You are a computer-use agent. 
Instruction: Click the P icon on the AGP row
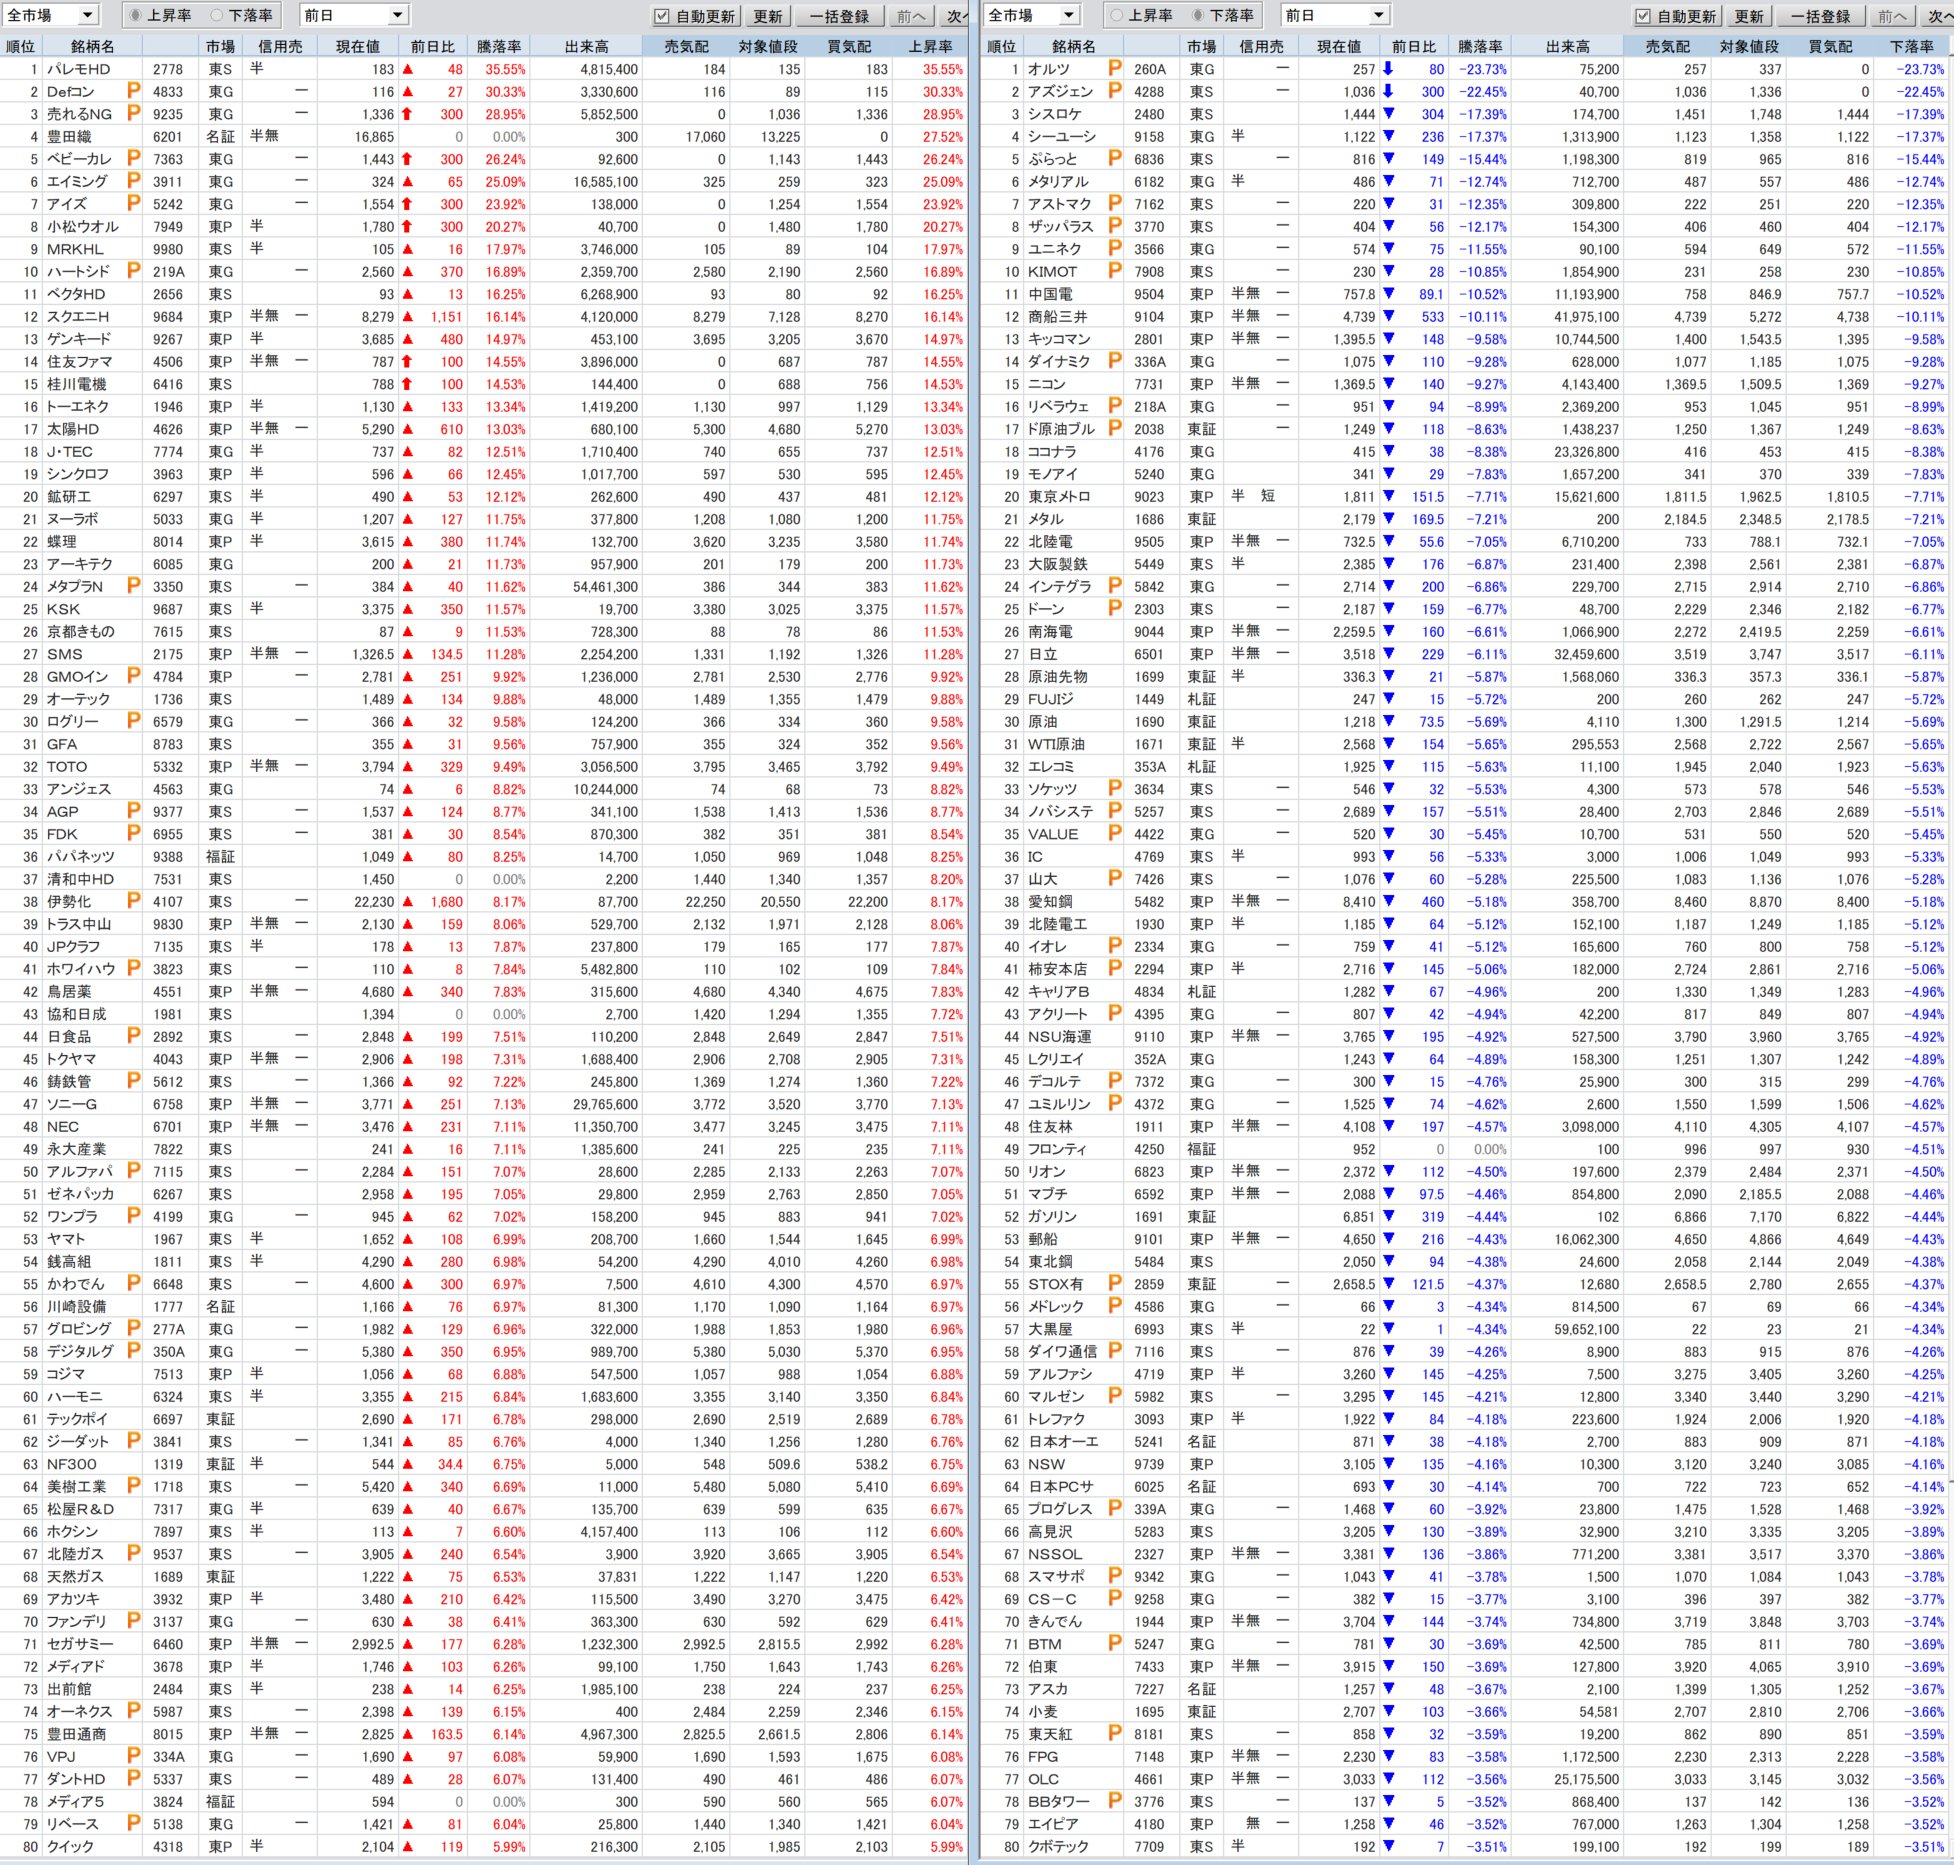click(x=133, y=811)
